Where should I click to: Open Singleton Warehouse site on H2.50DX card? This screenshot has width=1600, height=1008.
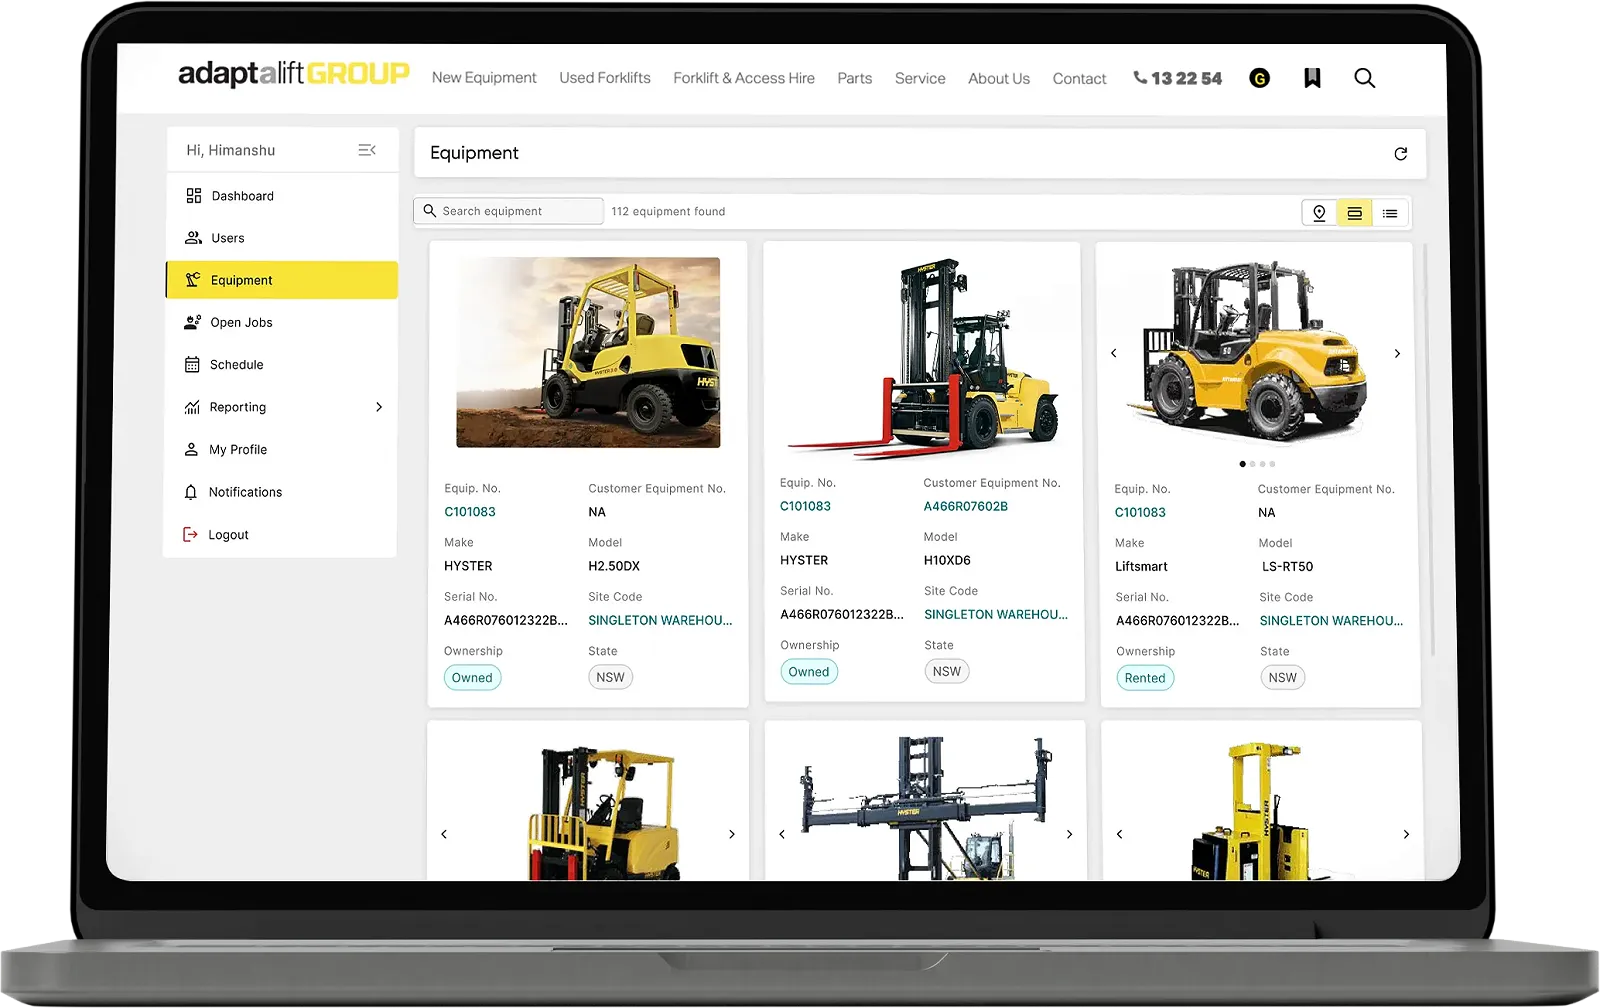pos(660,620)
